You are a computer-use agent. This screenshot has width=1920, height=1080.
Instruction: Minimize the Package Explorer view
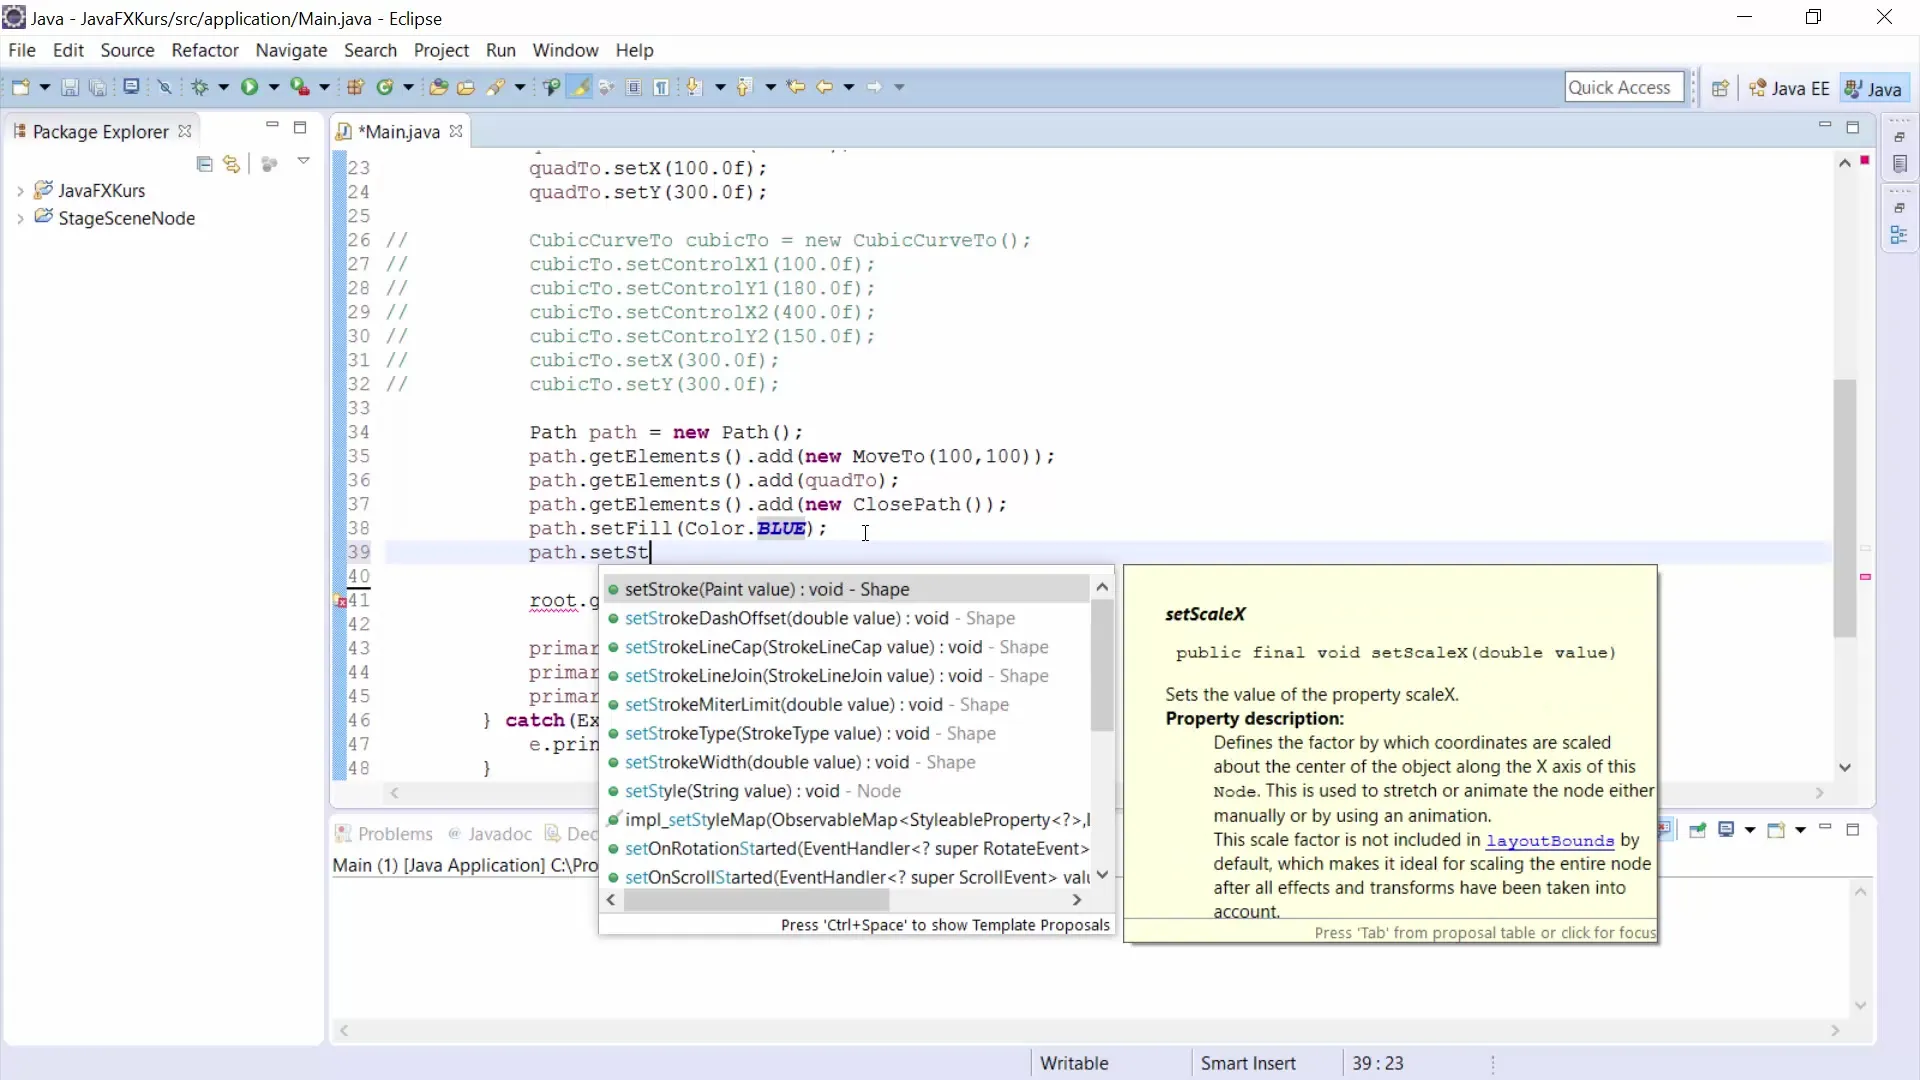(x=272, y=126)
